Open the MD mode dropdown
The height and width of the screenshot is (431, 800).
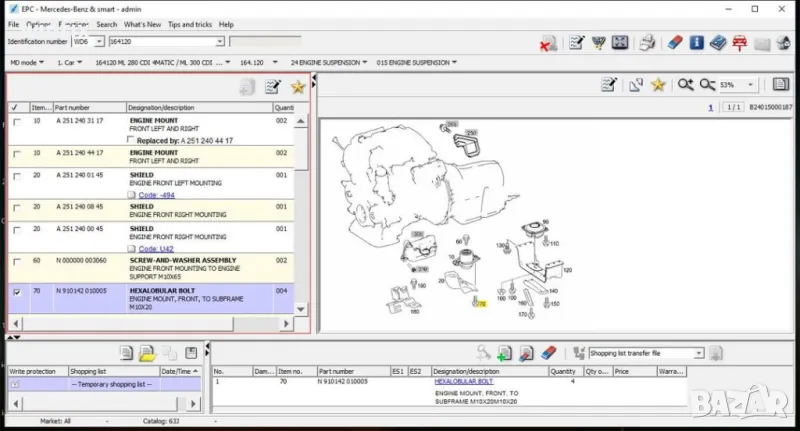click(x=29, y=62)
